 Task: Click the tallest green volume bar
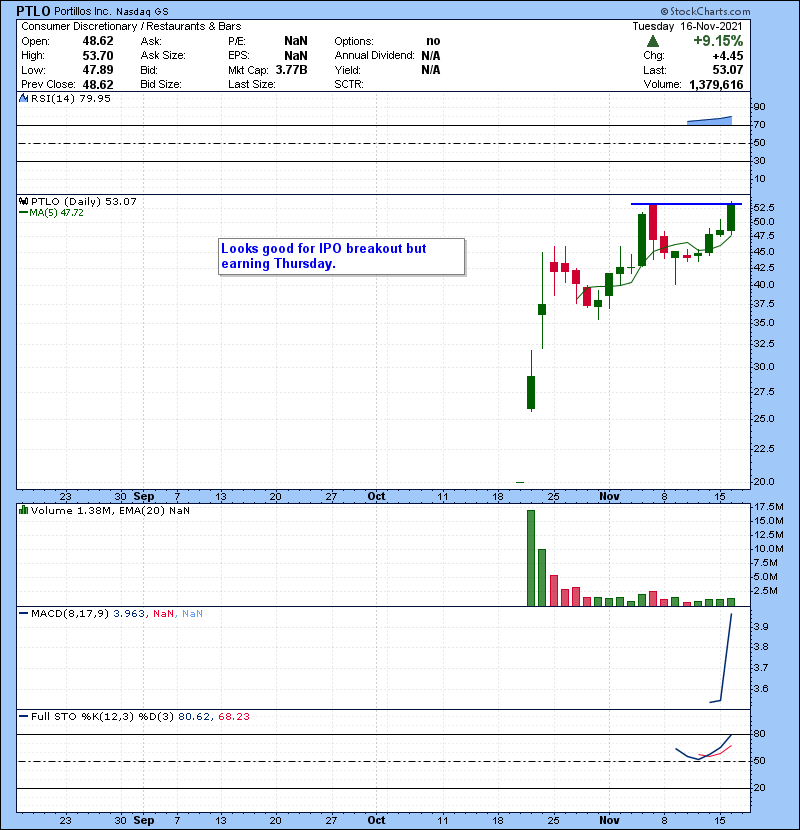click(x=531, y=558)
